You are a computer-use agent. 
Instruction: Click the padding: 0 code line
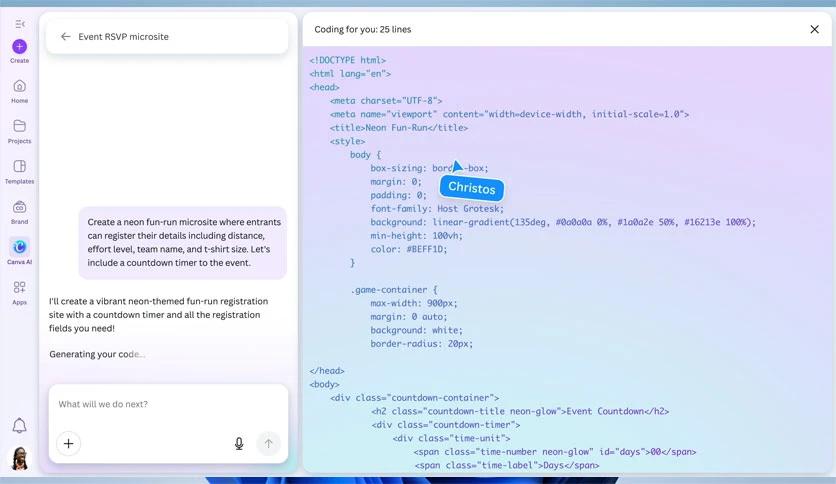click(398, 195)
